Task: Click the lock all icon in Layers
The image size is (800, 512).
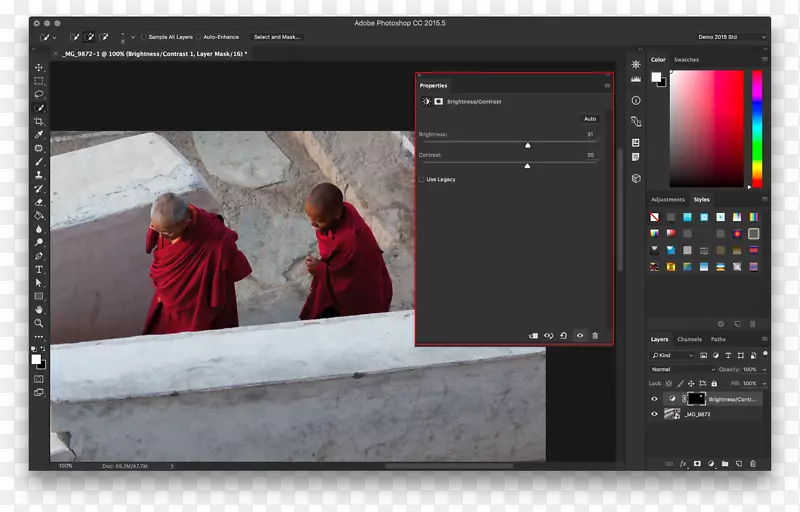Action: [x=712, y=383]
